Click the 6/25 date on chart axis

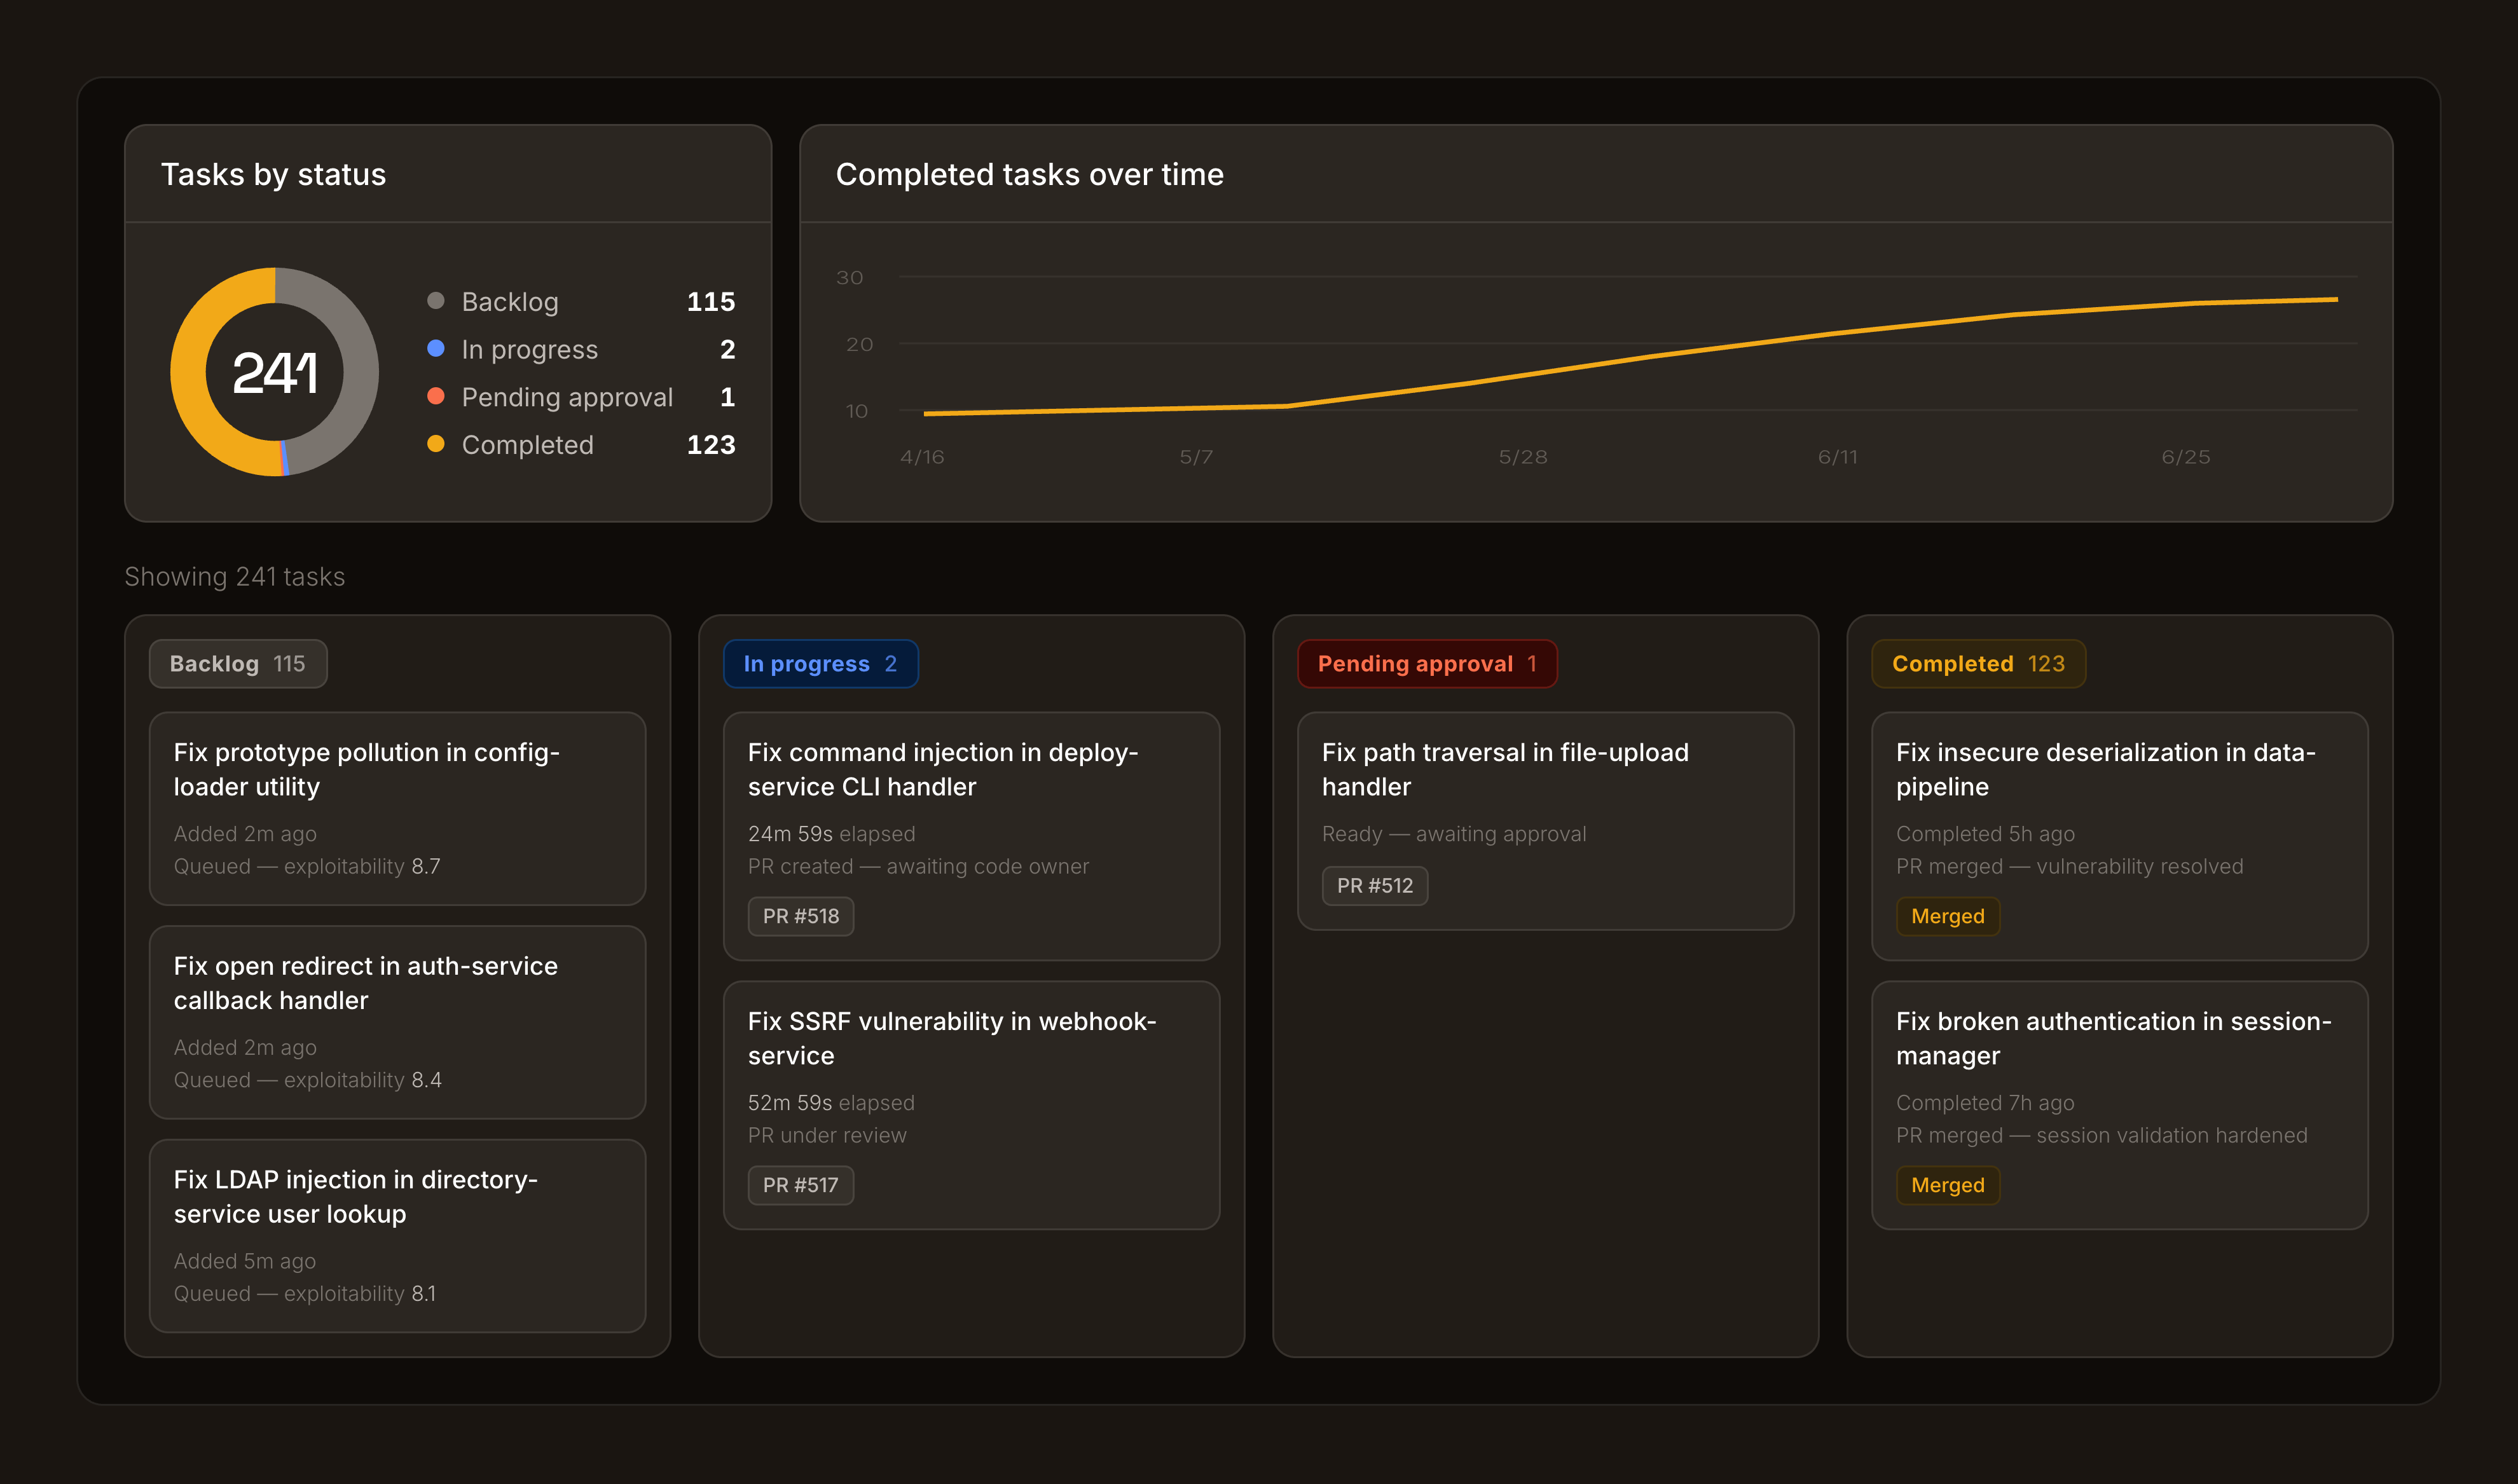2186,457
